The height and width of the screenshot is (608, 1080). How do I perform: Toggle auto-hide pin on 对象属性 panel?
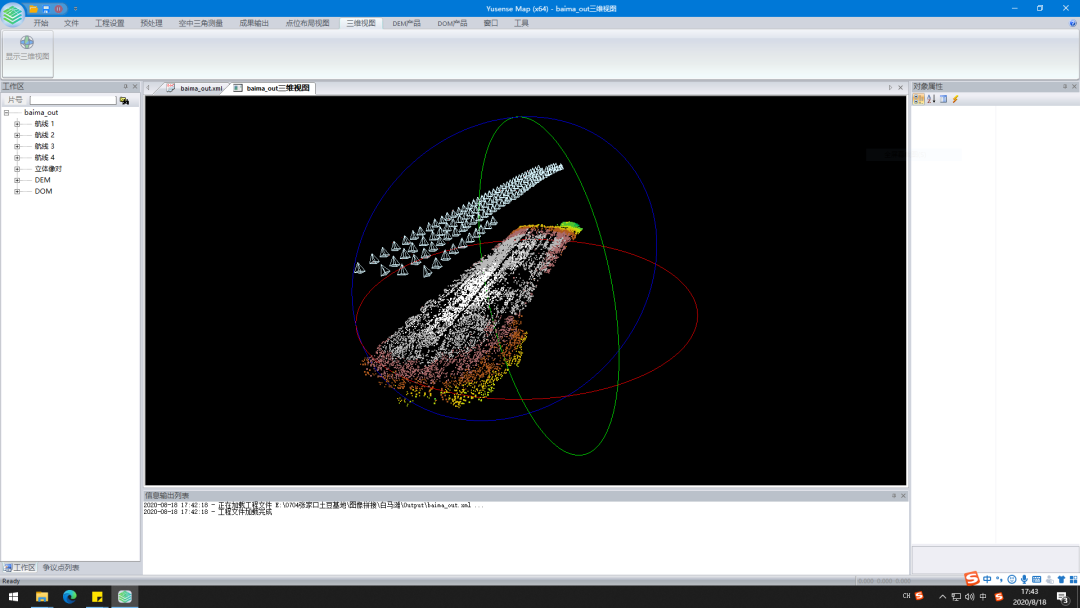1065,87
